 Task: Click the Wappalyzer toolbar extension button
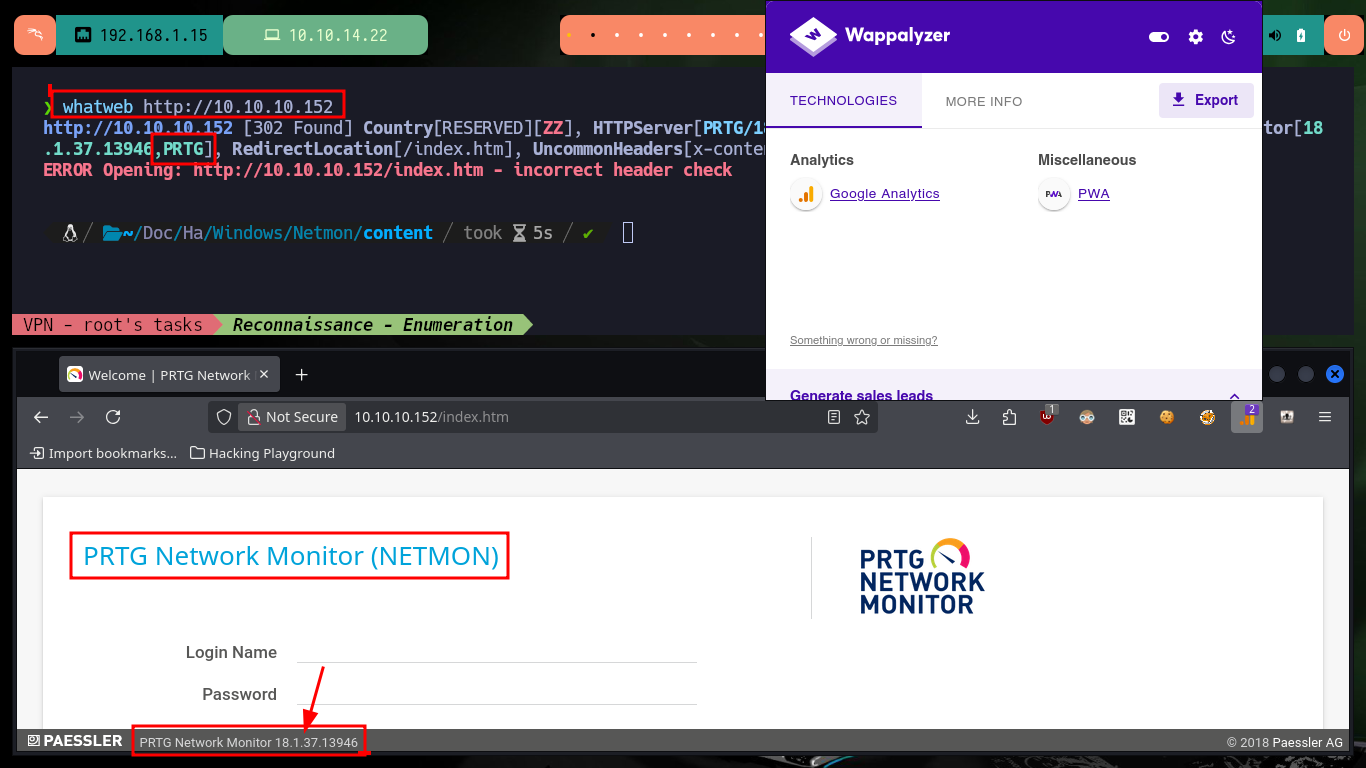[x=1247, y=416]
